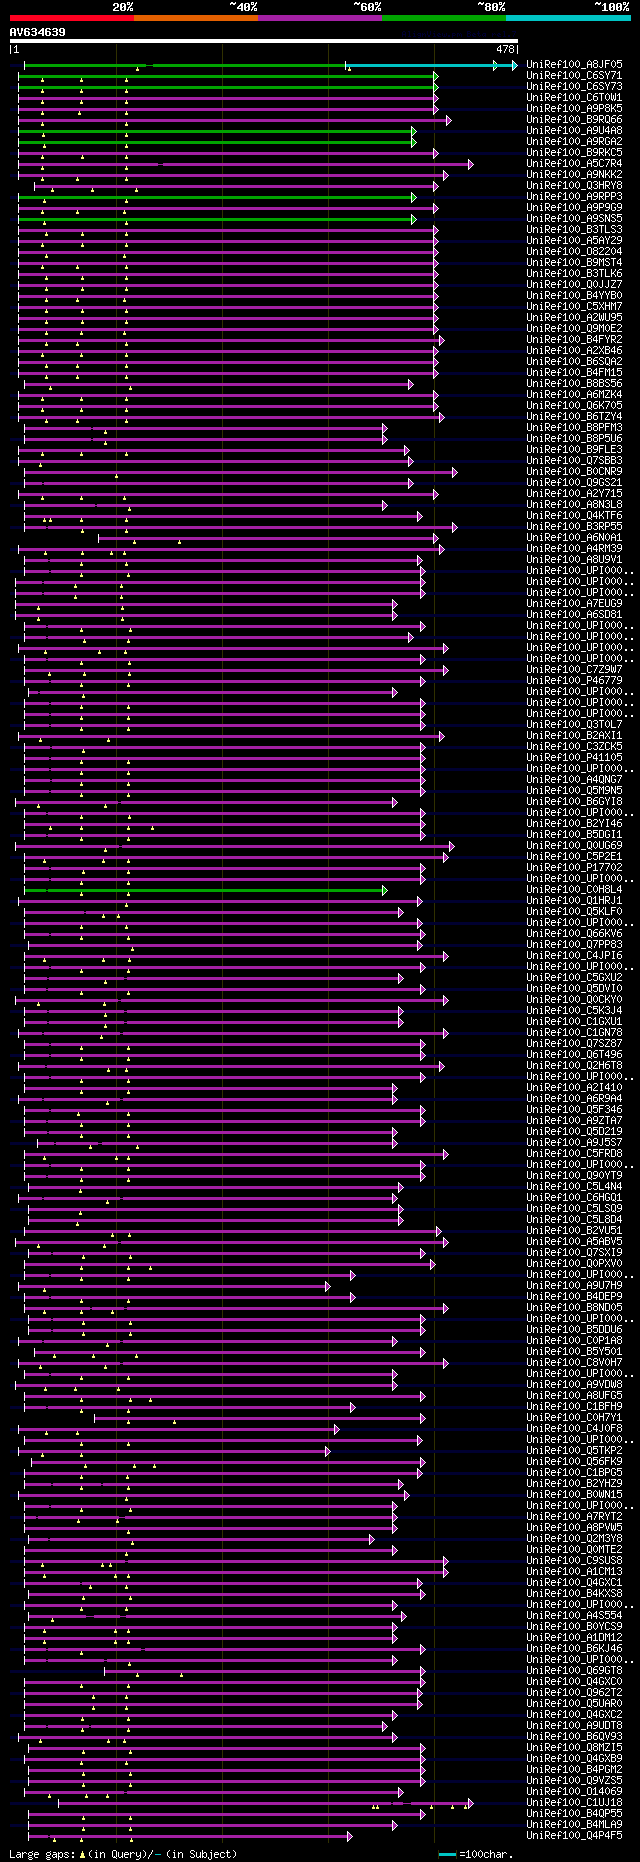Screen dimensions: 640x1862
Task: Select the UniRef100_P41105 label
Action: pos(574,757)
